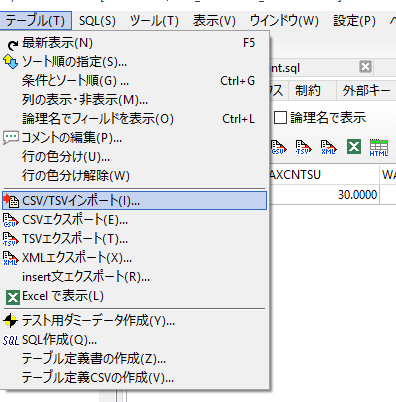
Task: Click the CSV icon beside CSVエクスポート menu entry
Action: pos(11,220)
